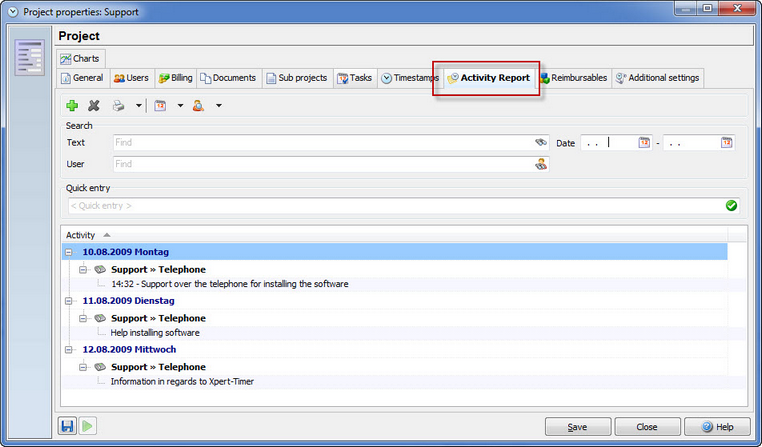Image resolution: width=762 pixels, height=447 pixels.
Task: Select 'Information in regards to Xpert-Timer' entry
Action: pyautogui.click(x=182, y=381)
